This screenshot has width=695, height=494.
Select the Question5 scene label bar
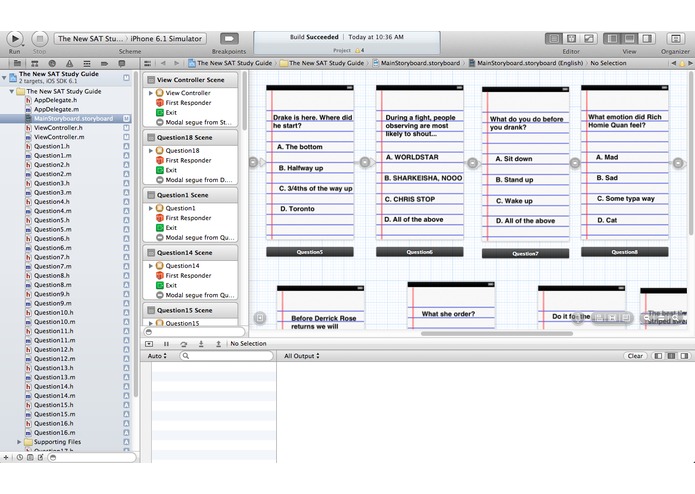click(x=310, y=252)
